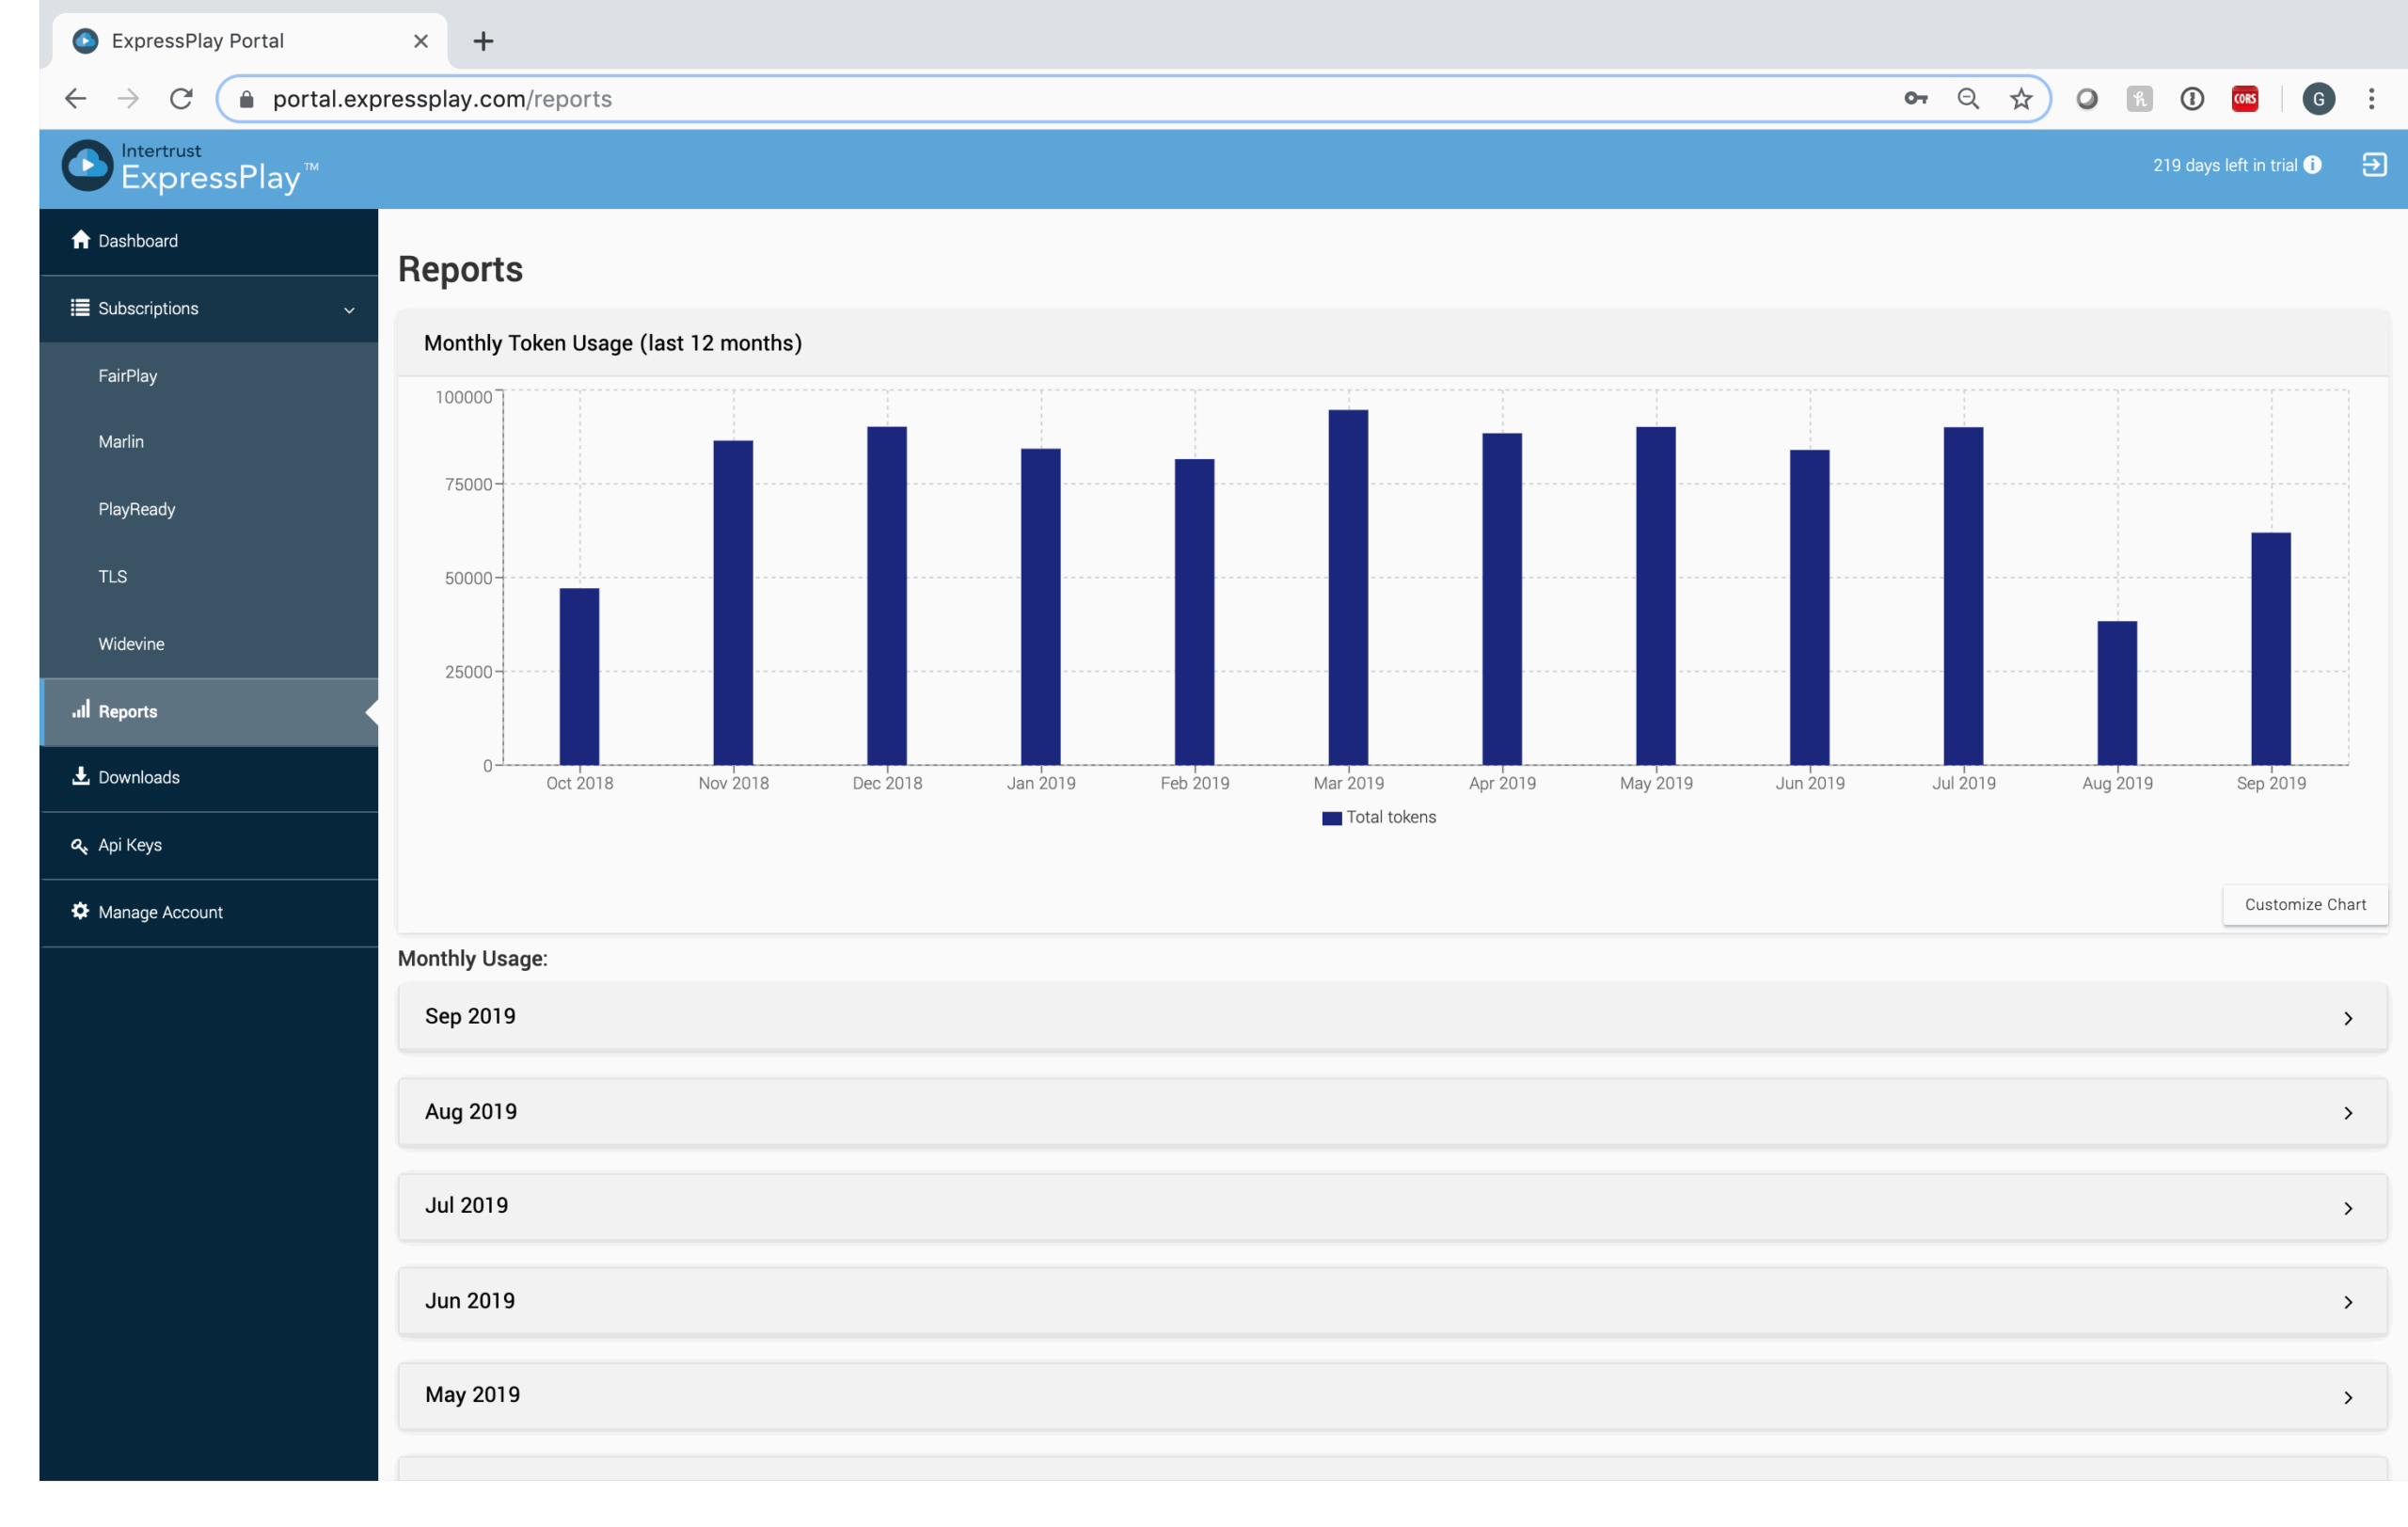The image size is (2408, 1527).
Task: Click the Manage Account gear icon
Action: point(80,911)
